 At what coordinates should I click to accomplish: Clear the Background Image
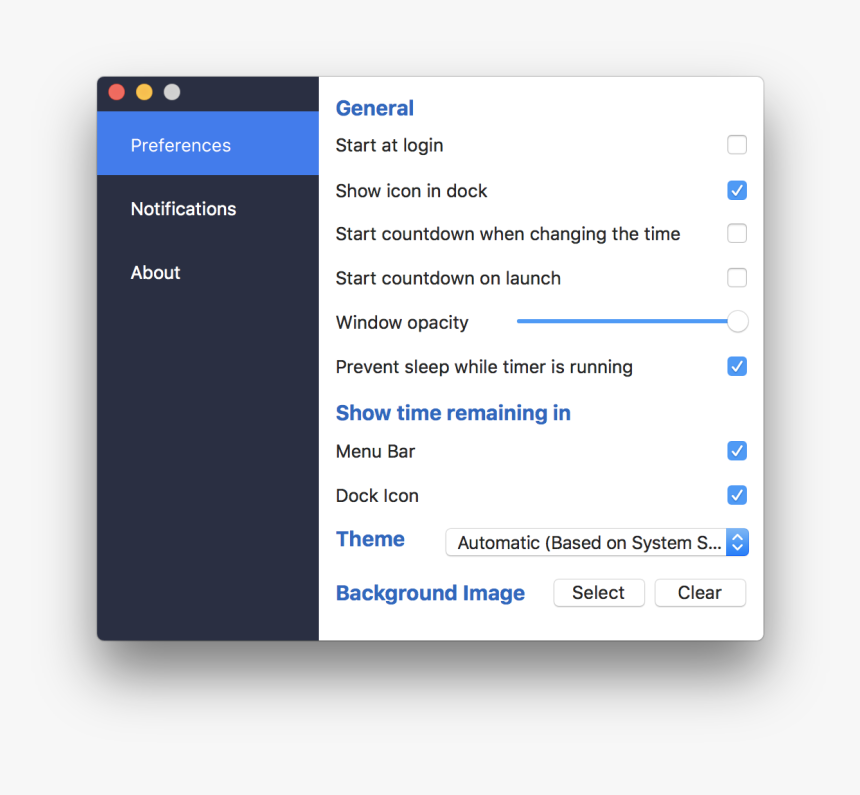[700, 593]
